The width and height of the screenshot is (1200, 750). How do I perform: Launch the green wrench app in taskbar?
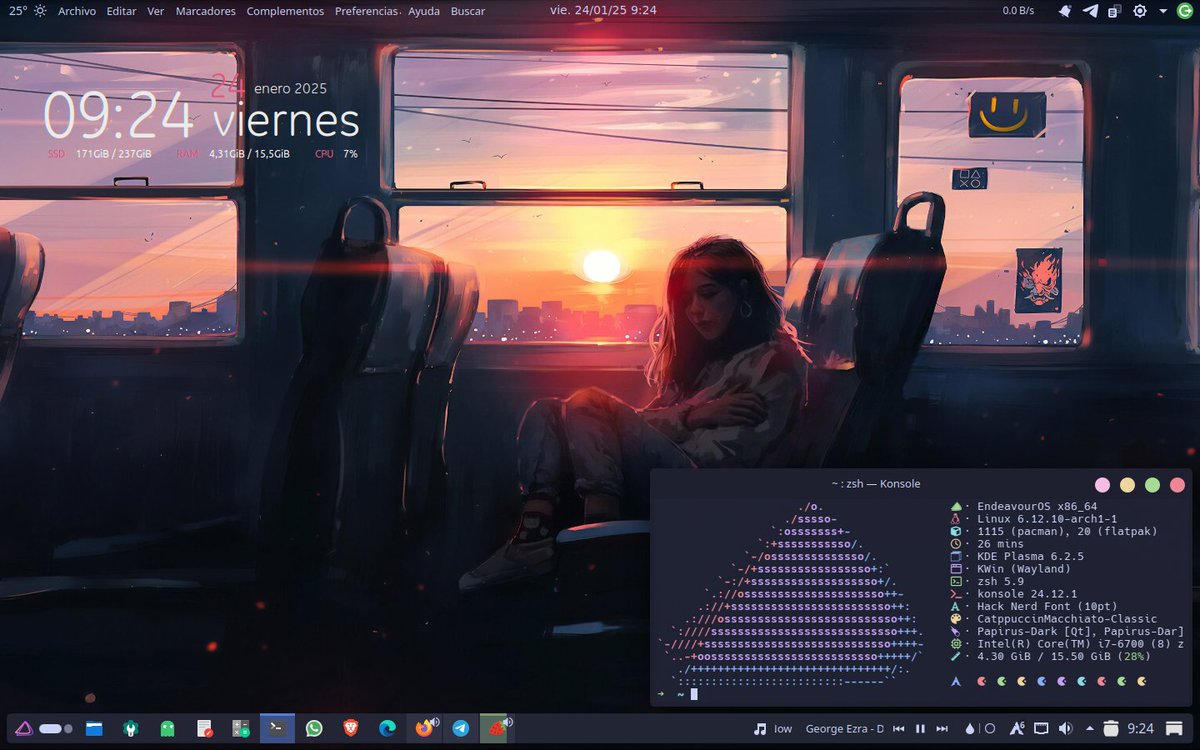click(x=131, y=728)
